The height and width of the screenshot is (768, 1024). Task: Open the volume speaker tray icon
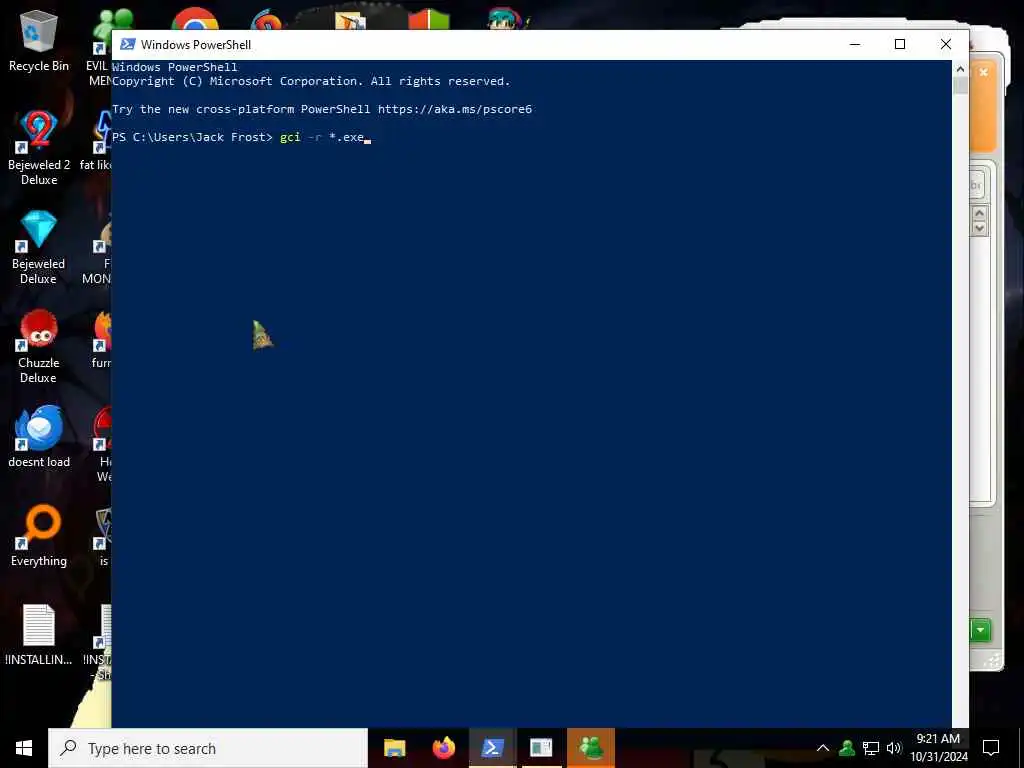click(894, 748)
